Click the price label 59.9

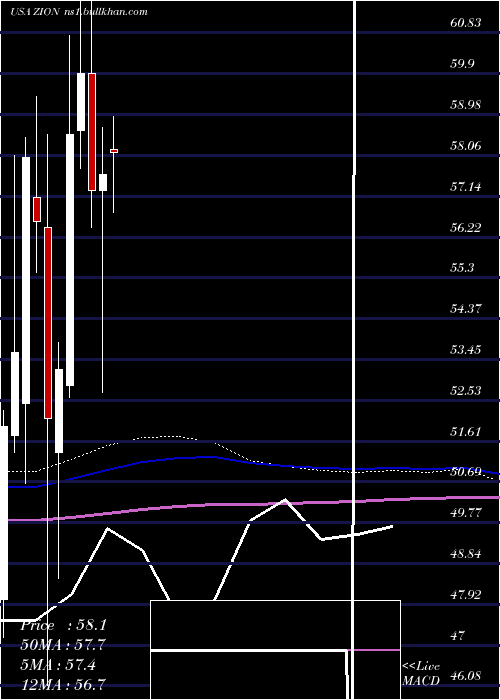[462, 63]
